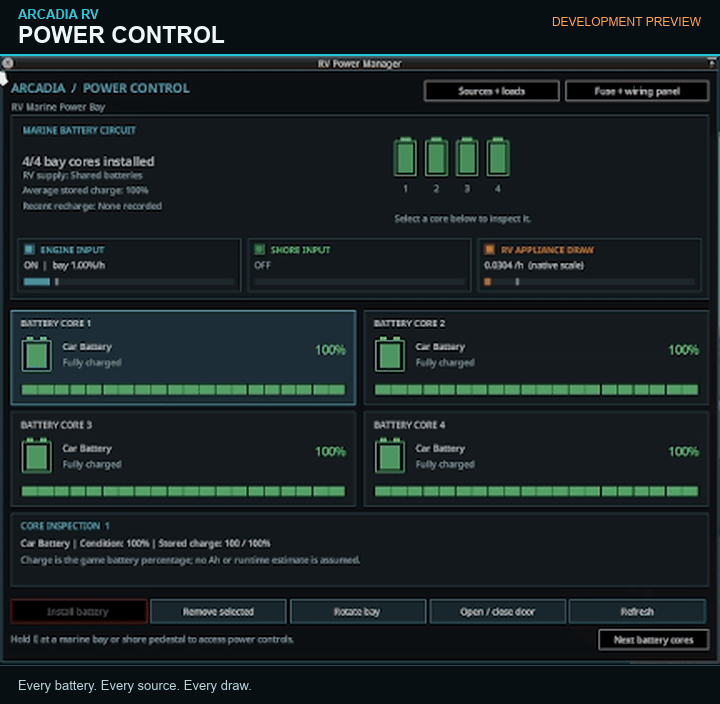Click the Refresh button
The width and height of the screenshot is (720, 704).
tap(637, 611)
